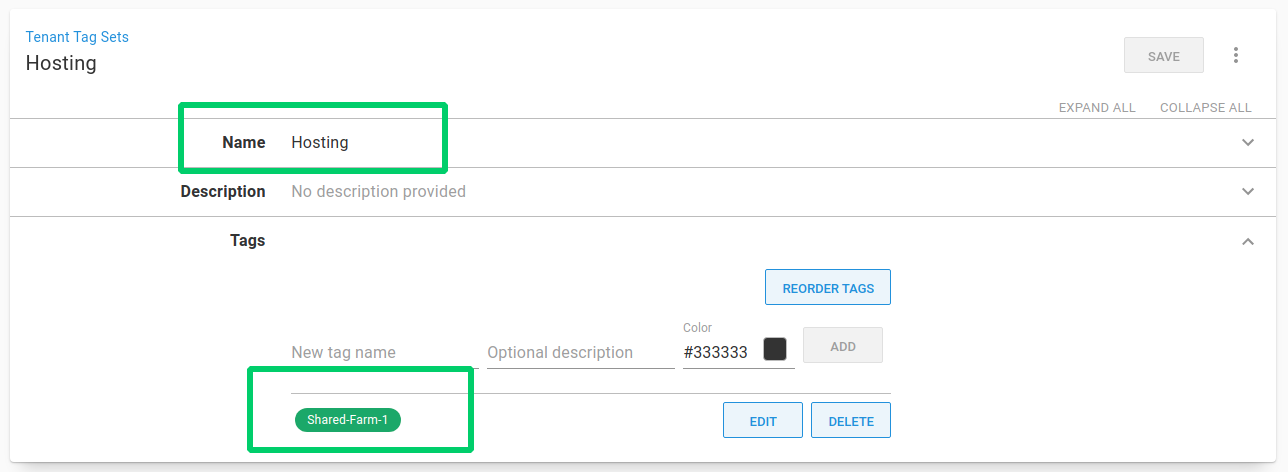Expand the Name section chevron
This screenshot has width=1288, height=472.
(1247, 142)
